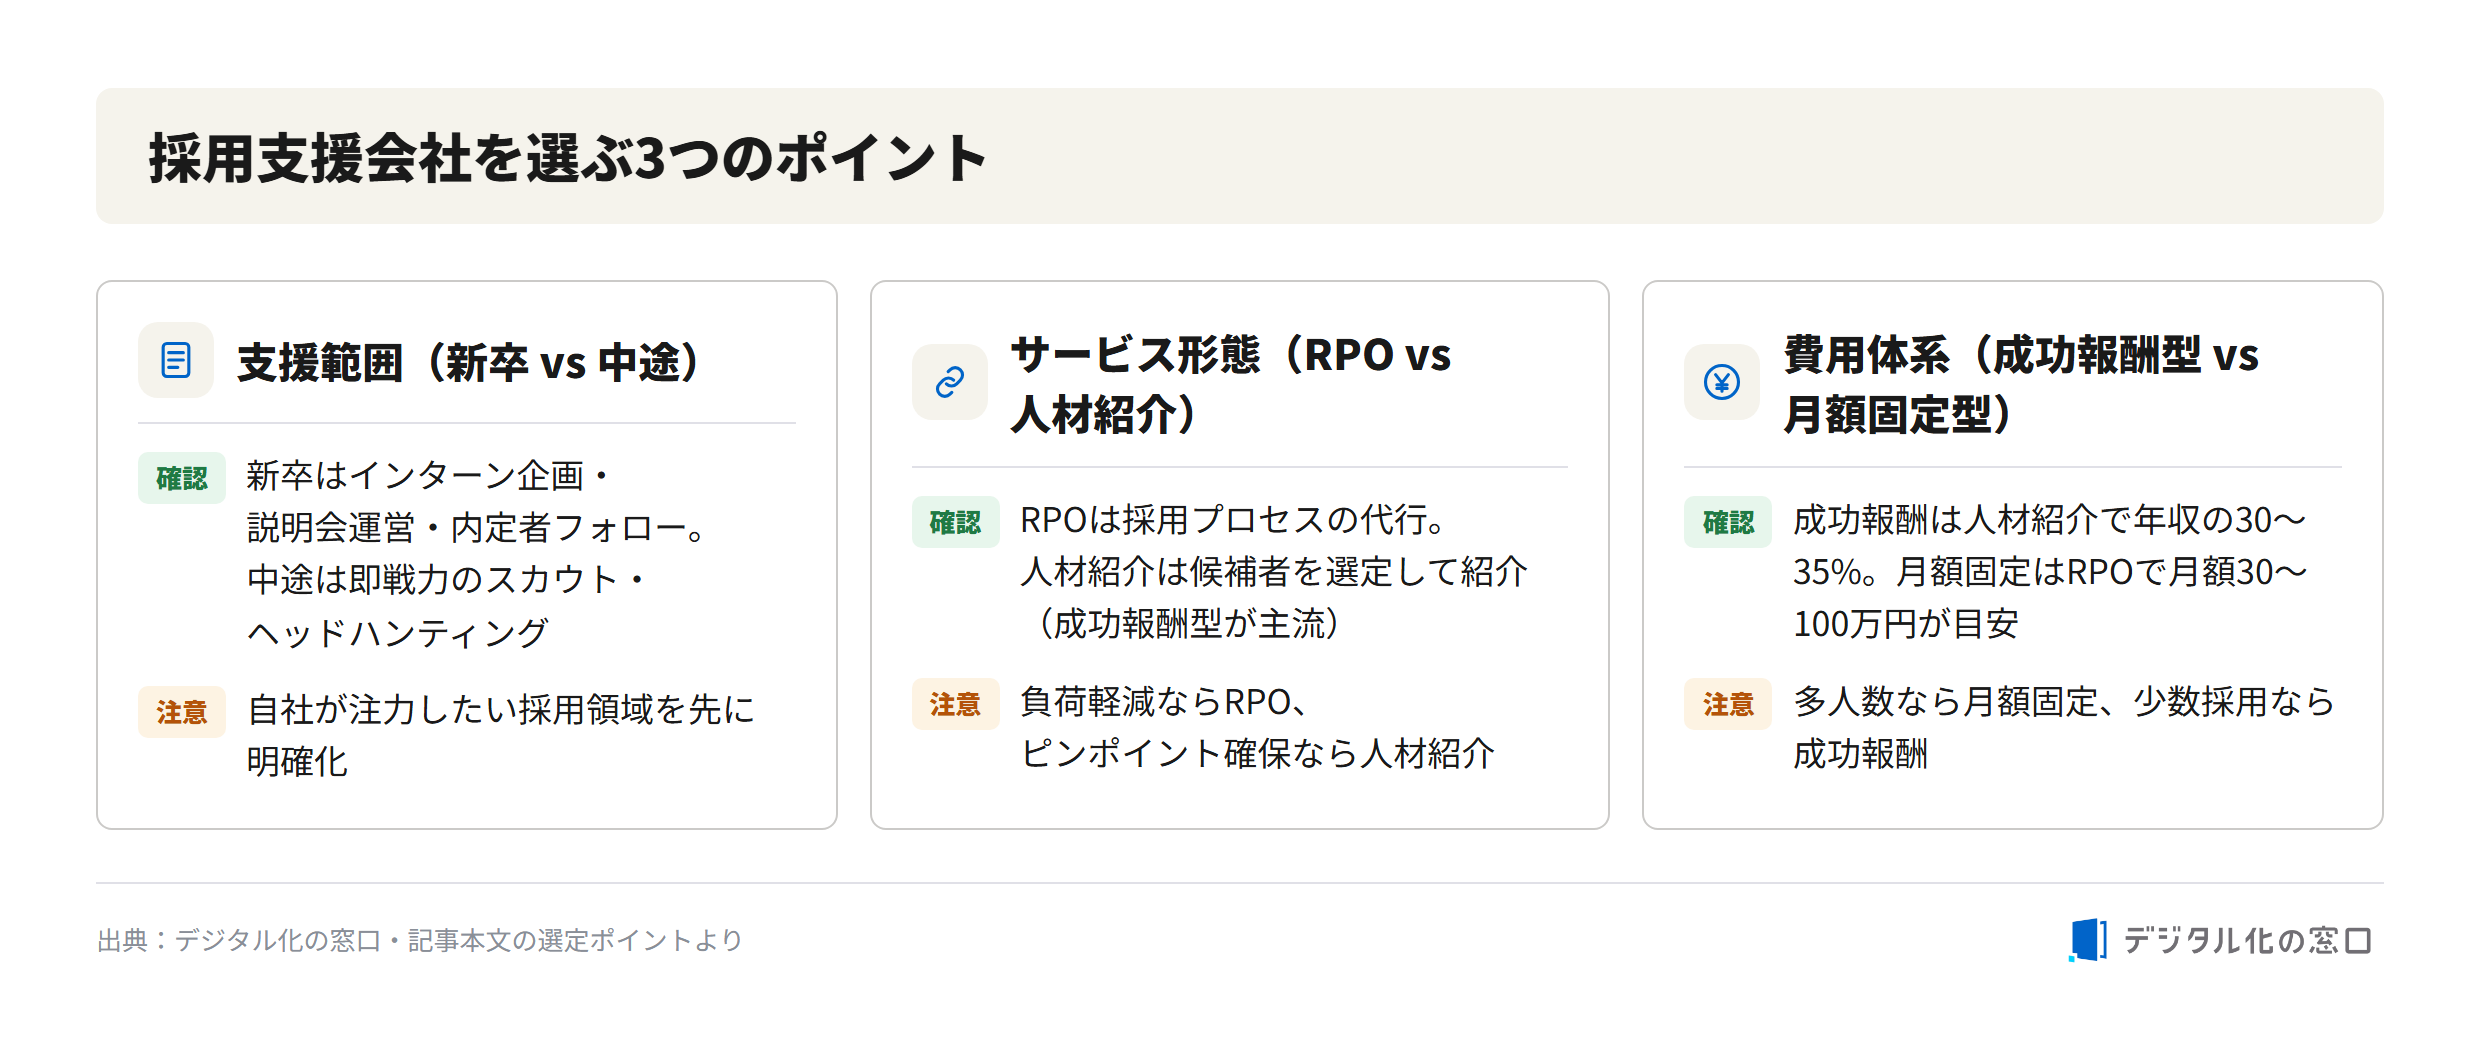Select the 費用体系（成功報酬型 vs 月額固定型）heading
This screenshot has width=2480, height=1056.
pyautogui.click(x=2022, y=384)
